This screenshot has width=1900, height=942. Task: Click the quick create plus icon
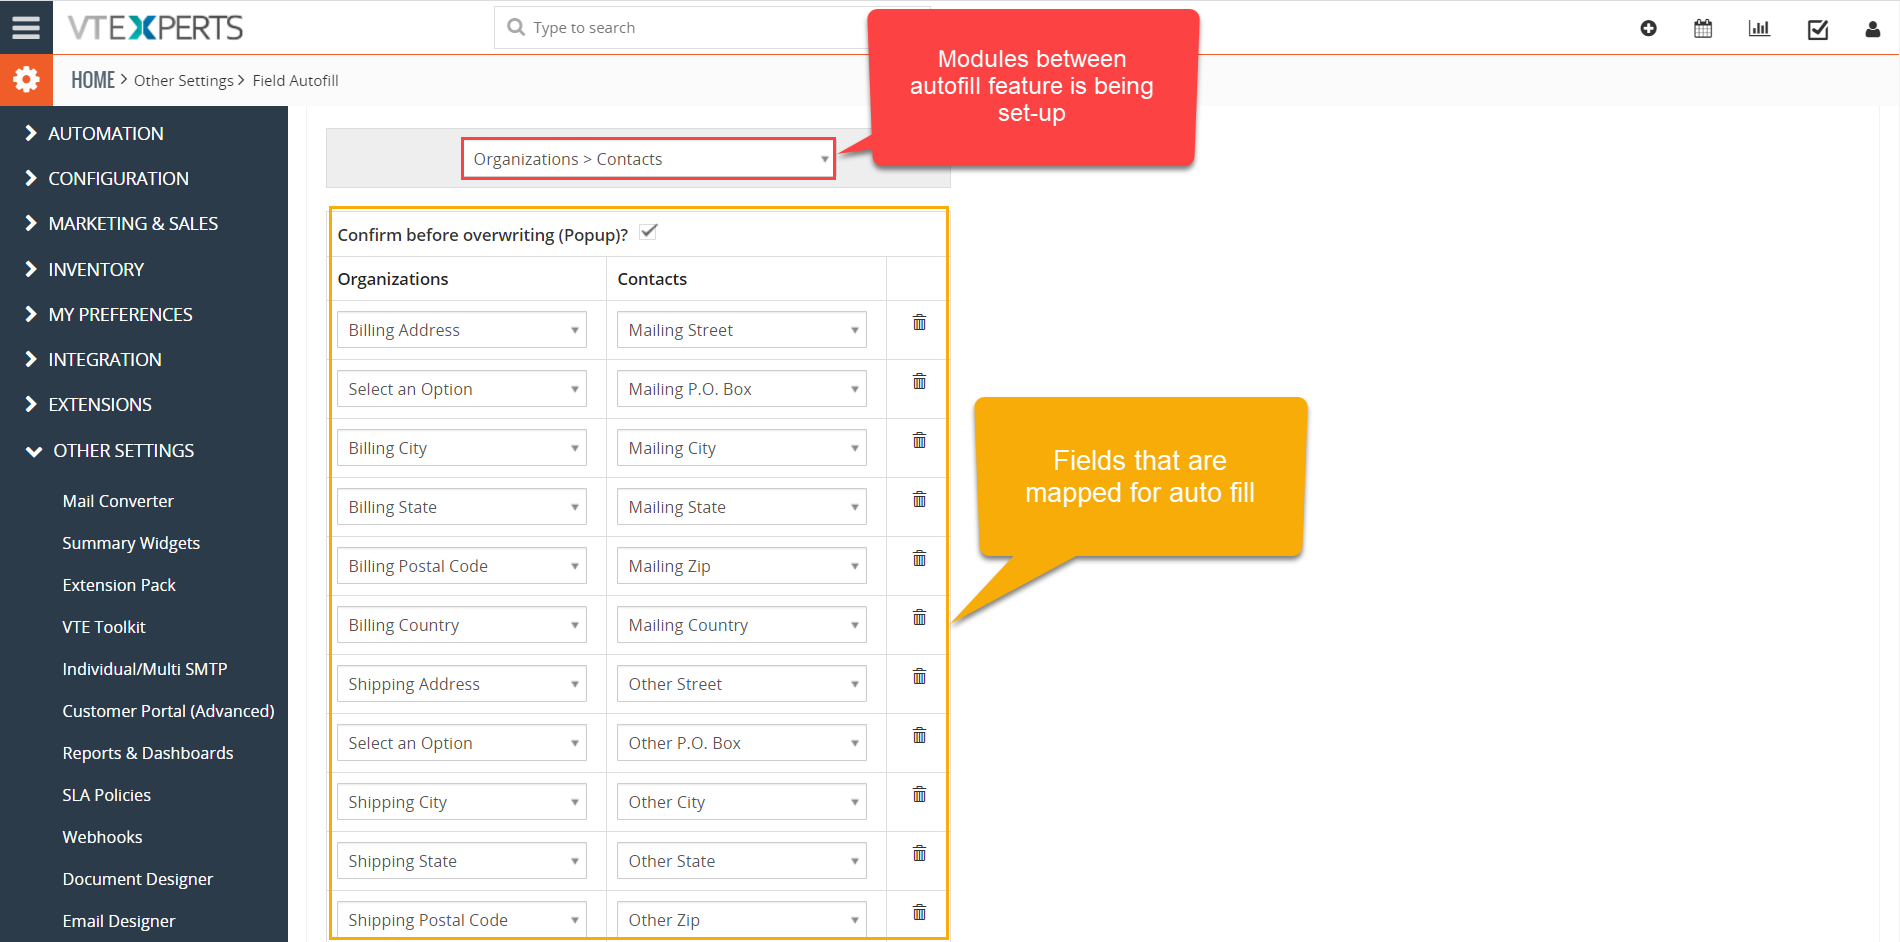(x=1648, y=28)
